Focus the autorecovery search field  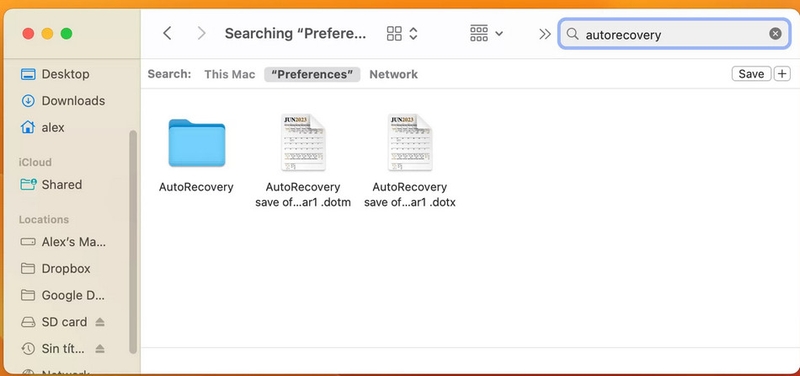pos(674,34)
